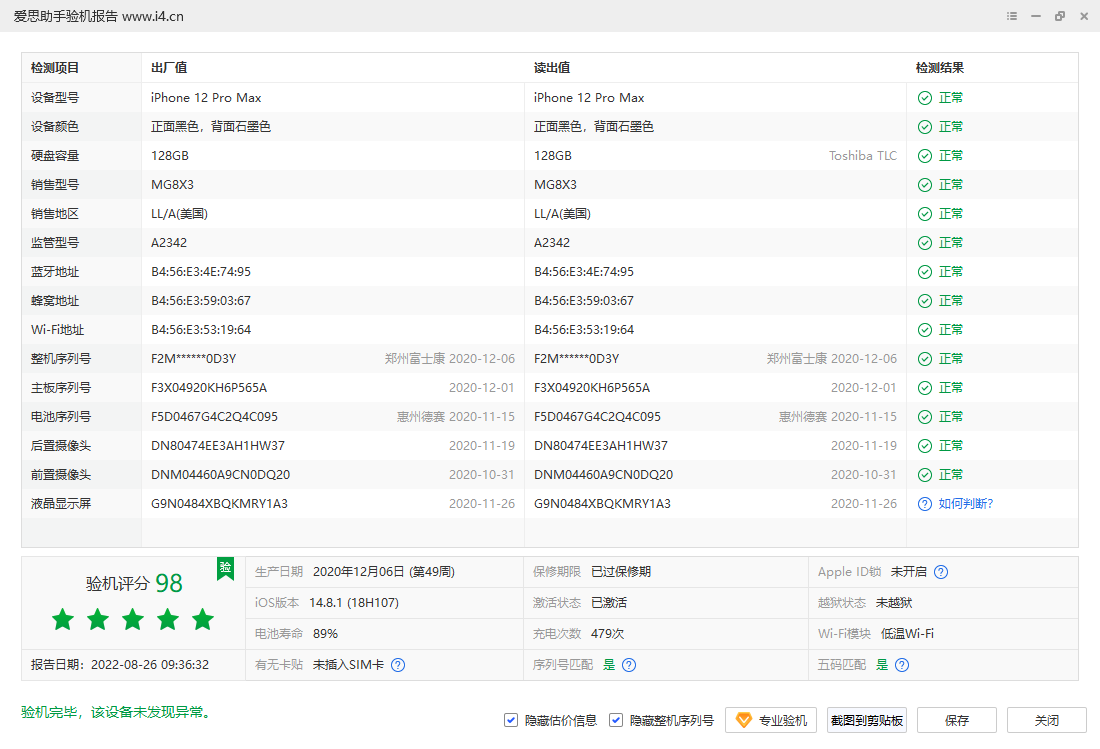Click the green check icon for 电池序列号
This screenshot has width=1100, height=749.
click(x=925, y=417)
